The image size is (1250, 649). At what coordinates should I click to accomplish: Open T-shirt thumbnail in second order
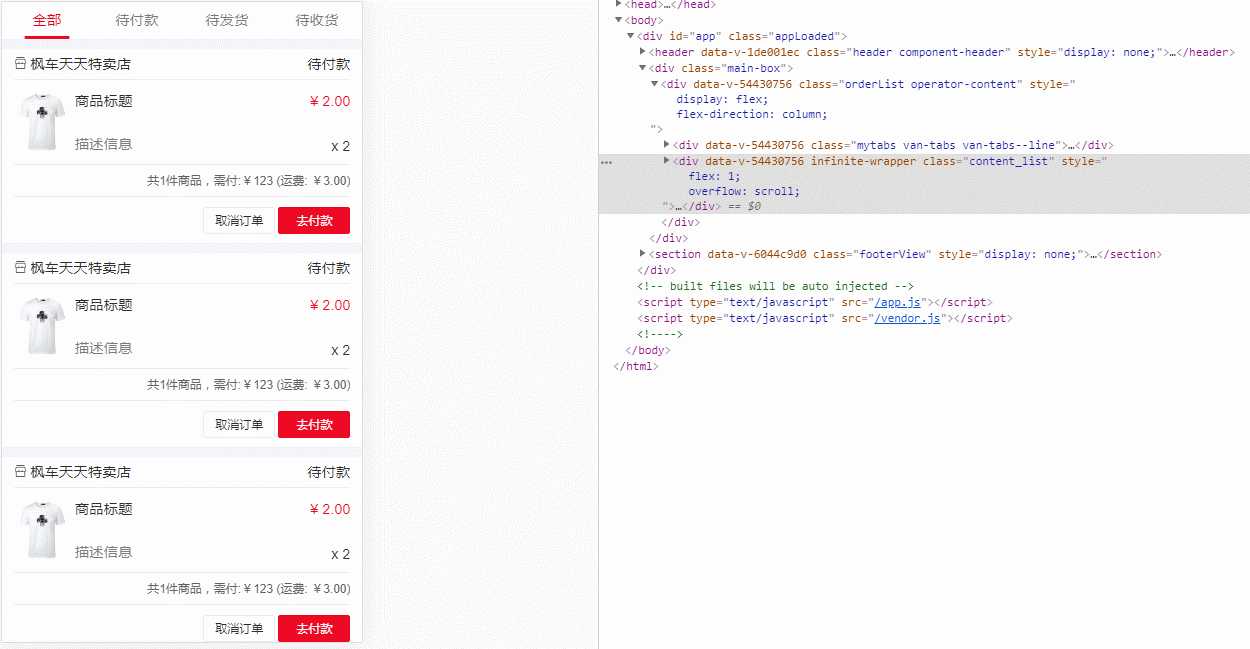42,326
